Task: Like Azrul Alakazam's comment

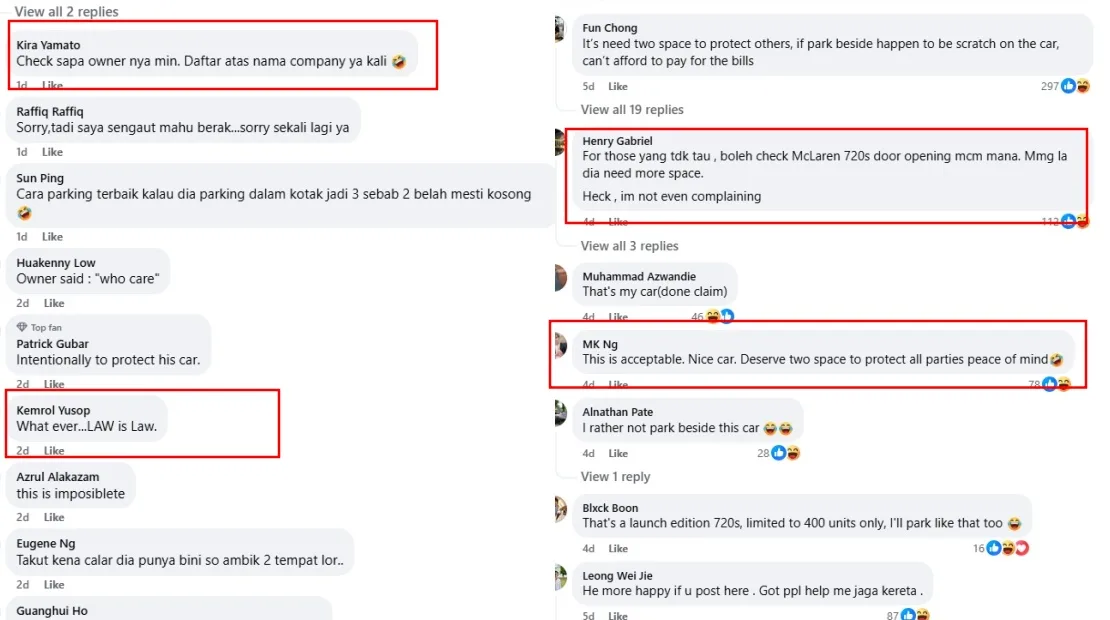Action: pyautogui.click(x=53, y=517)
